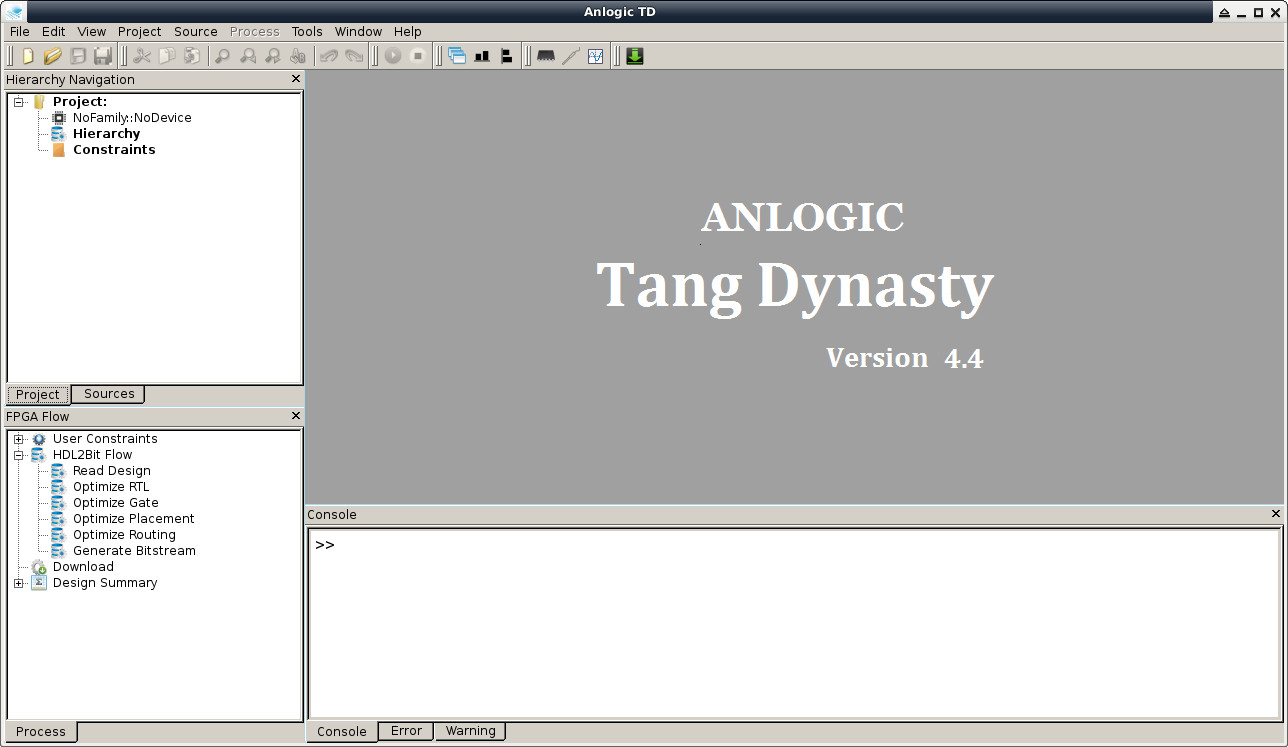The image size is (1288, 747).
Task: Expand the User Constraints node
Action: [19, 439]
